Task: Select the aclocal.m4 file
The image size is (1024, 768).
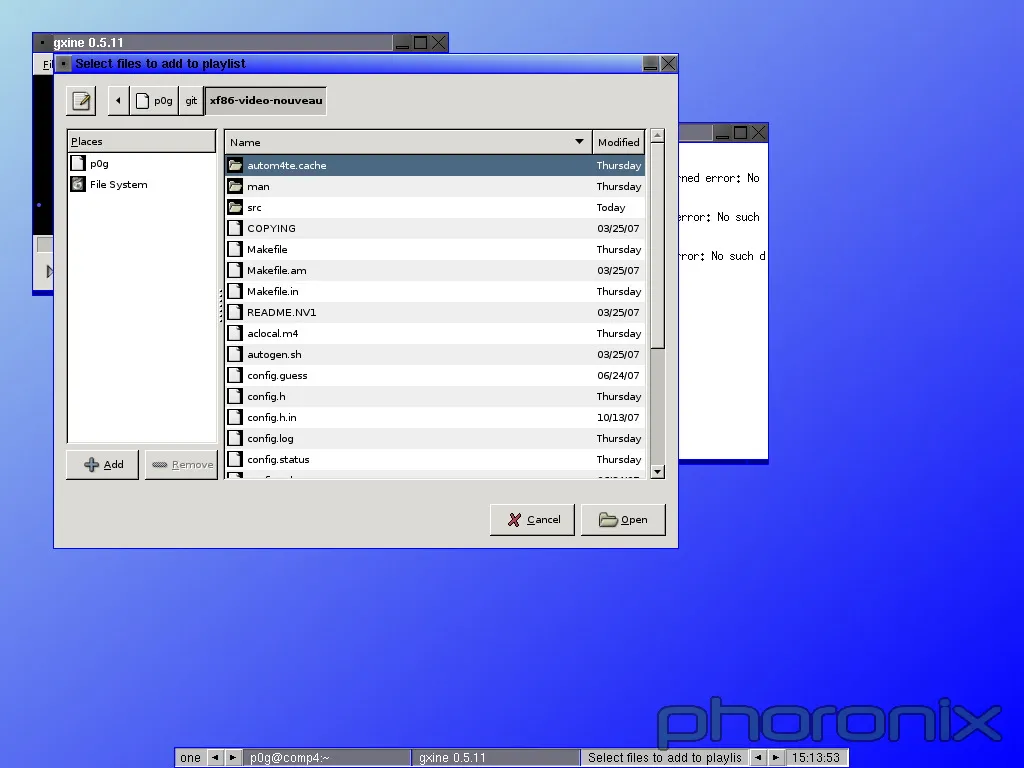Action: click(435, 333)
